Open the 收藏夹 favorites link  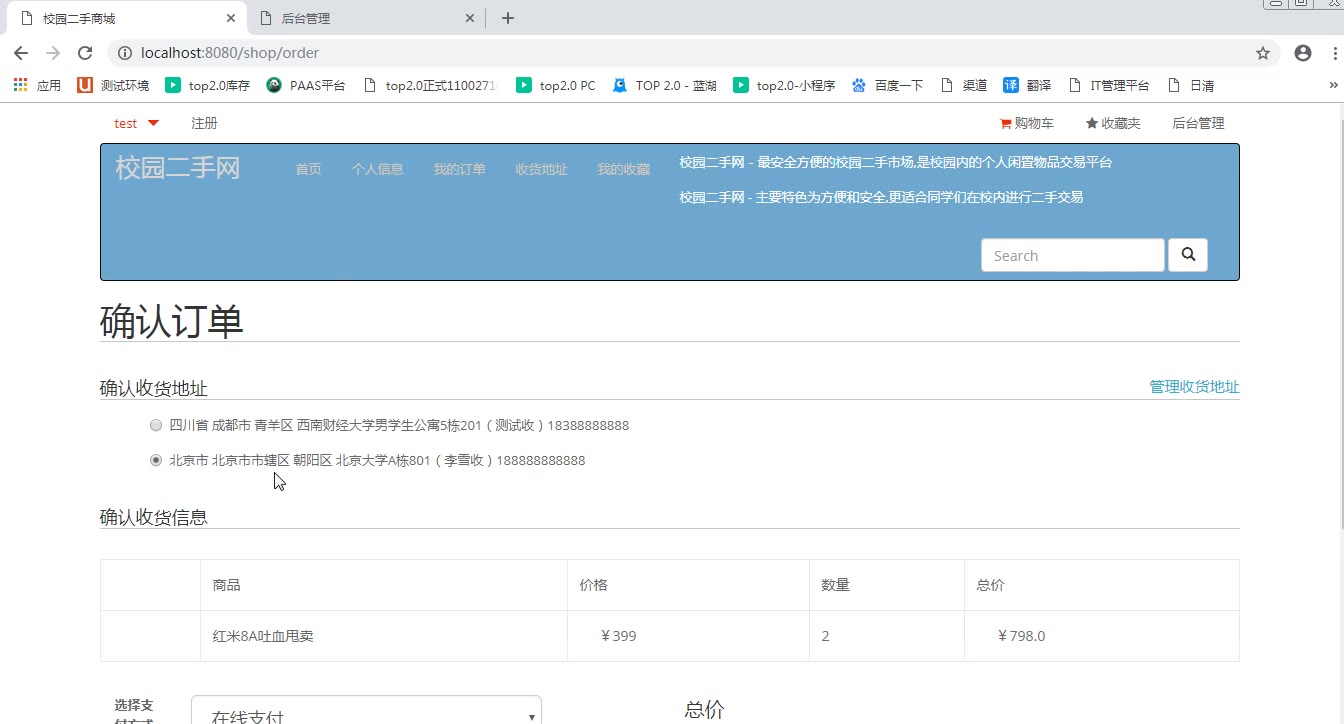[1113, 123]
